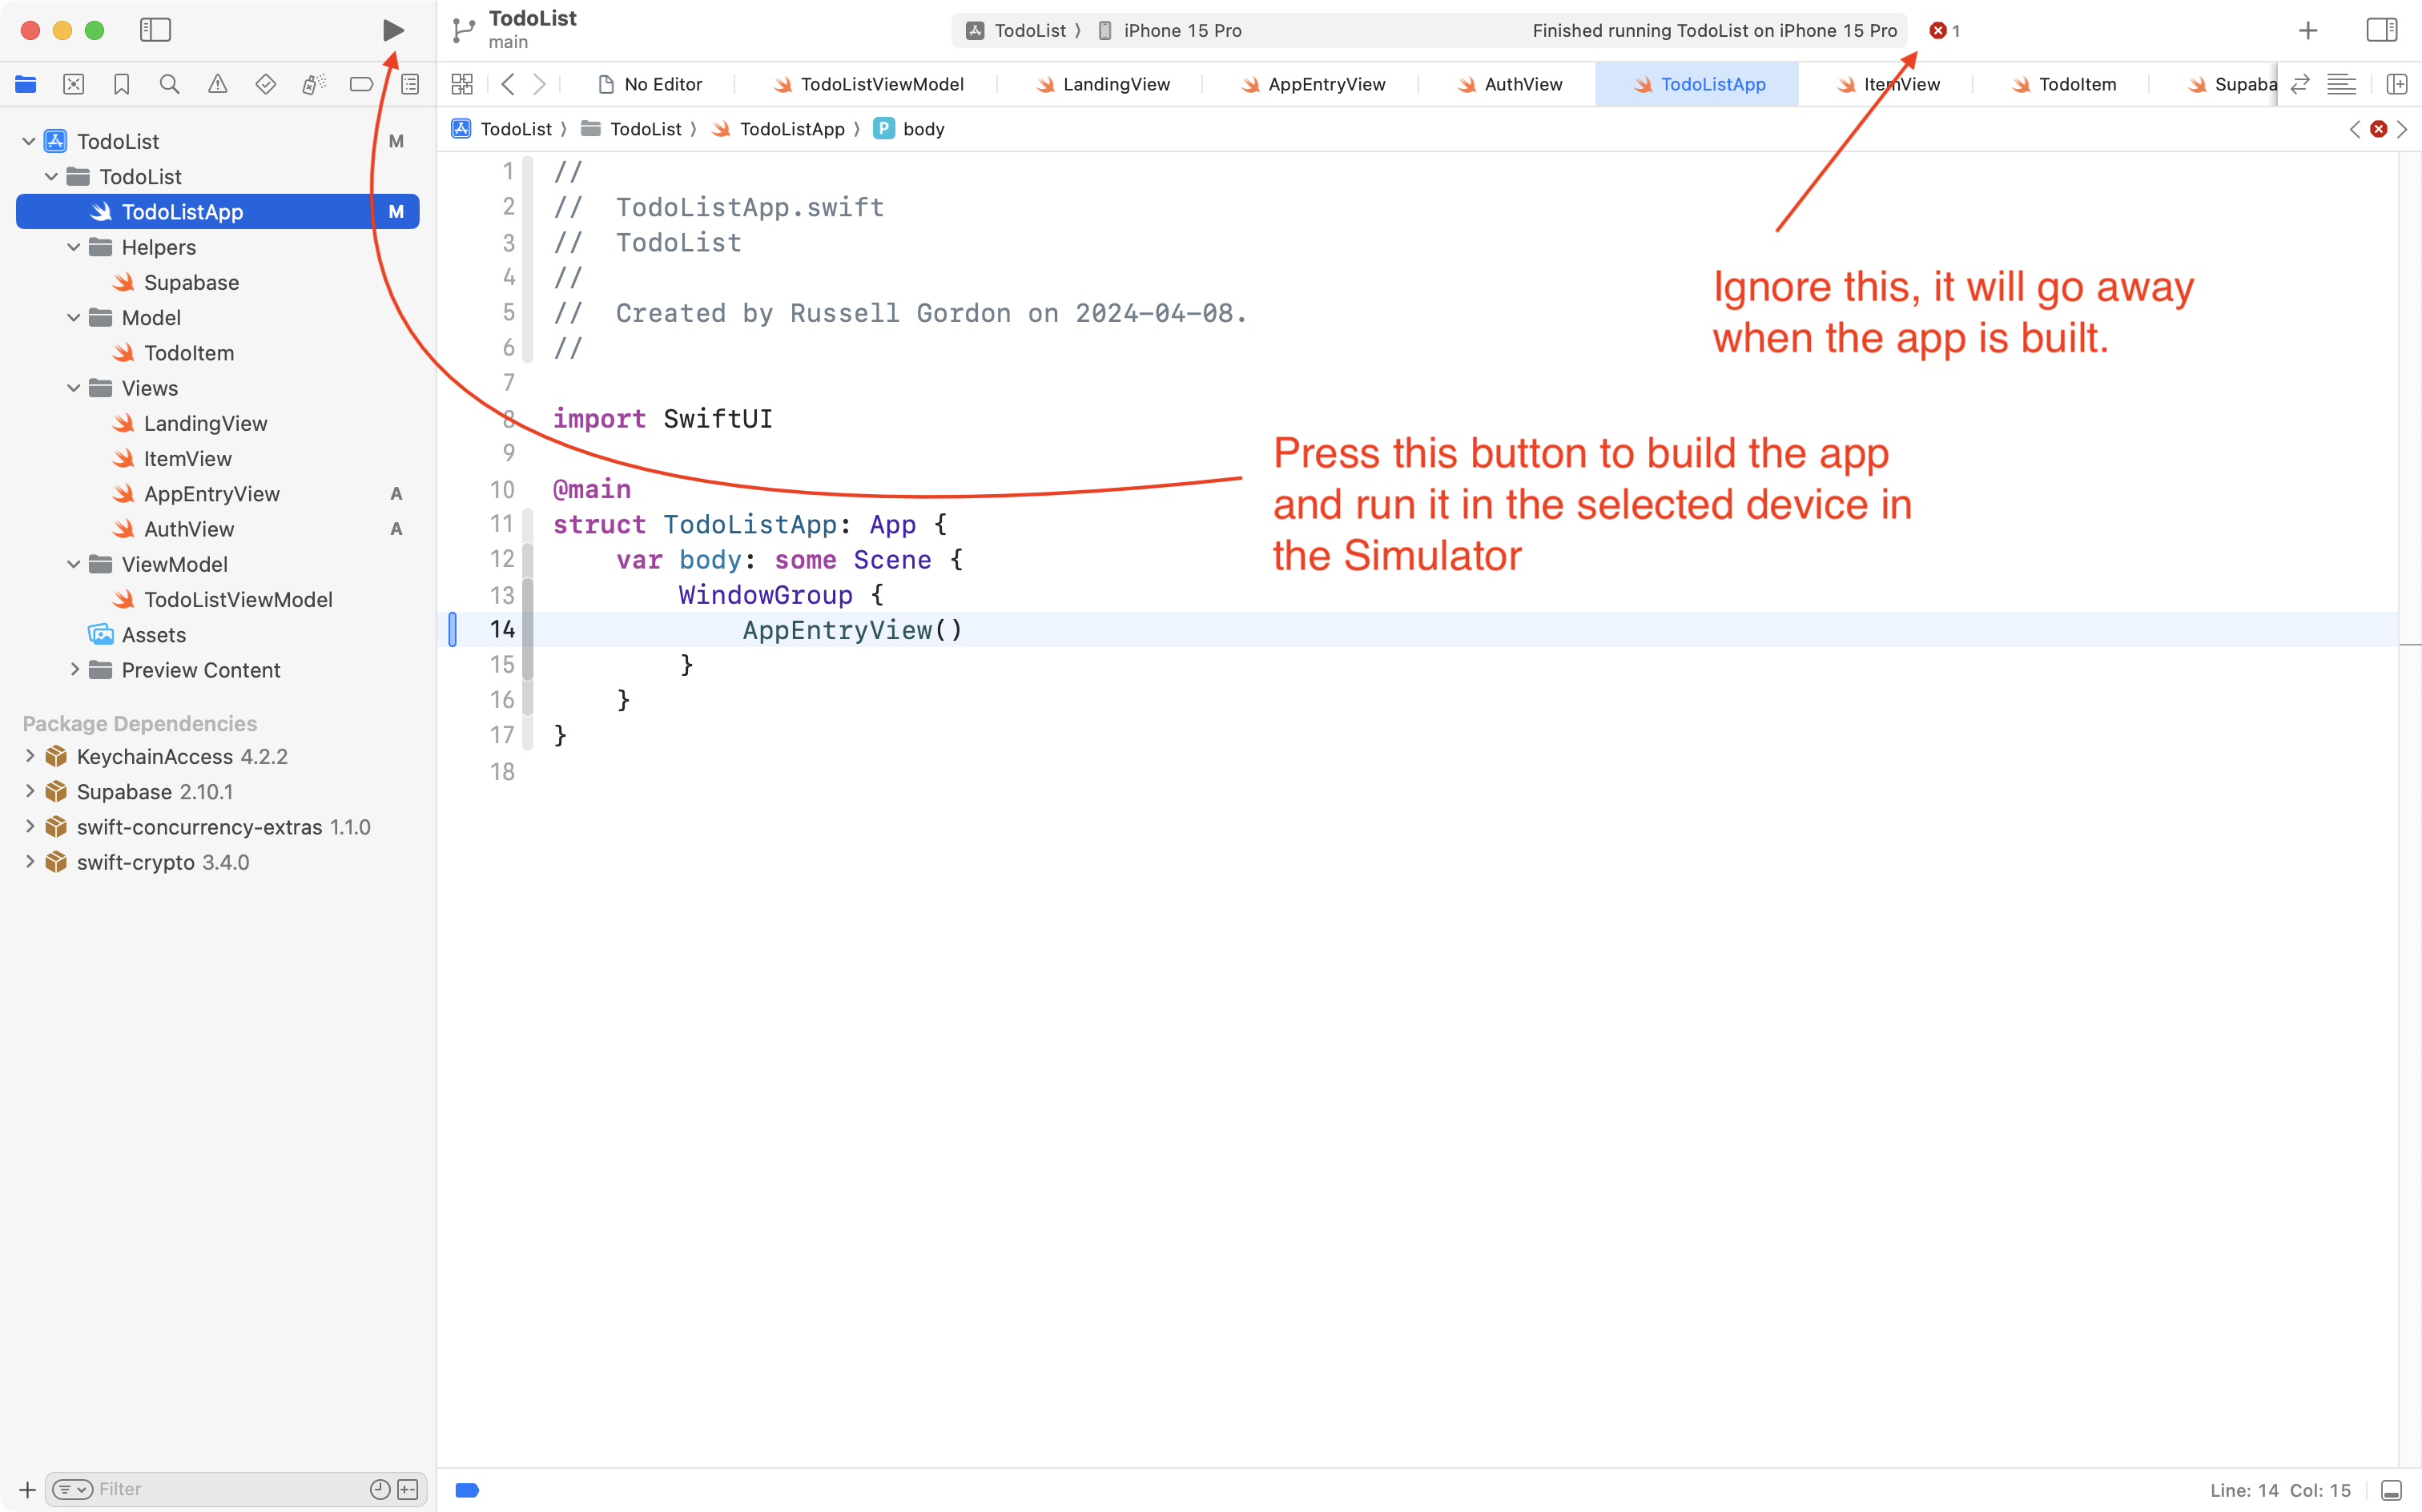Open the Issue navigator warning icon
Image resolution: width=2422 pixels, height=1512 pixels.
pyautogui.click(x=217, y=84)
